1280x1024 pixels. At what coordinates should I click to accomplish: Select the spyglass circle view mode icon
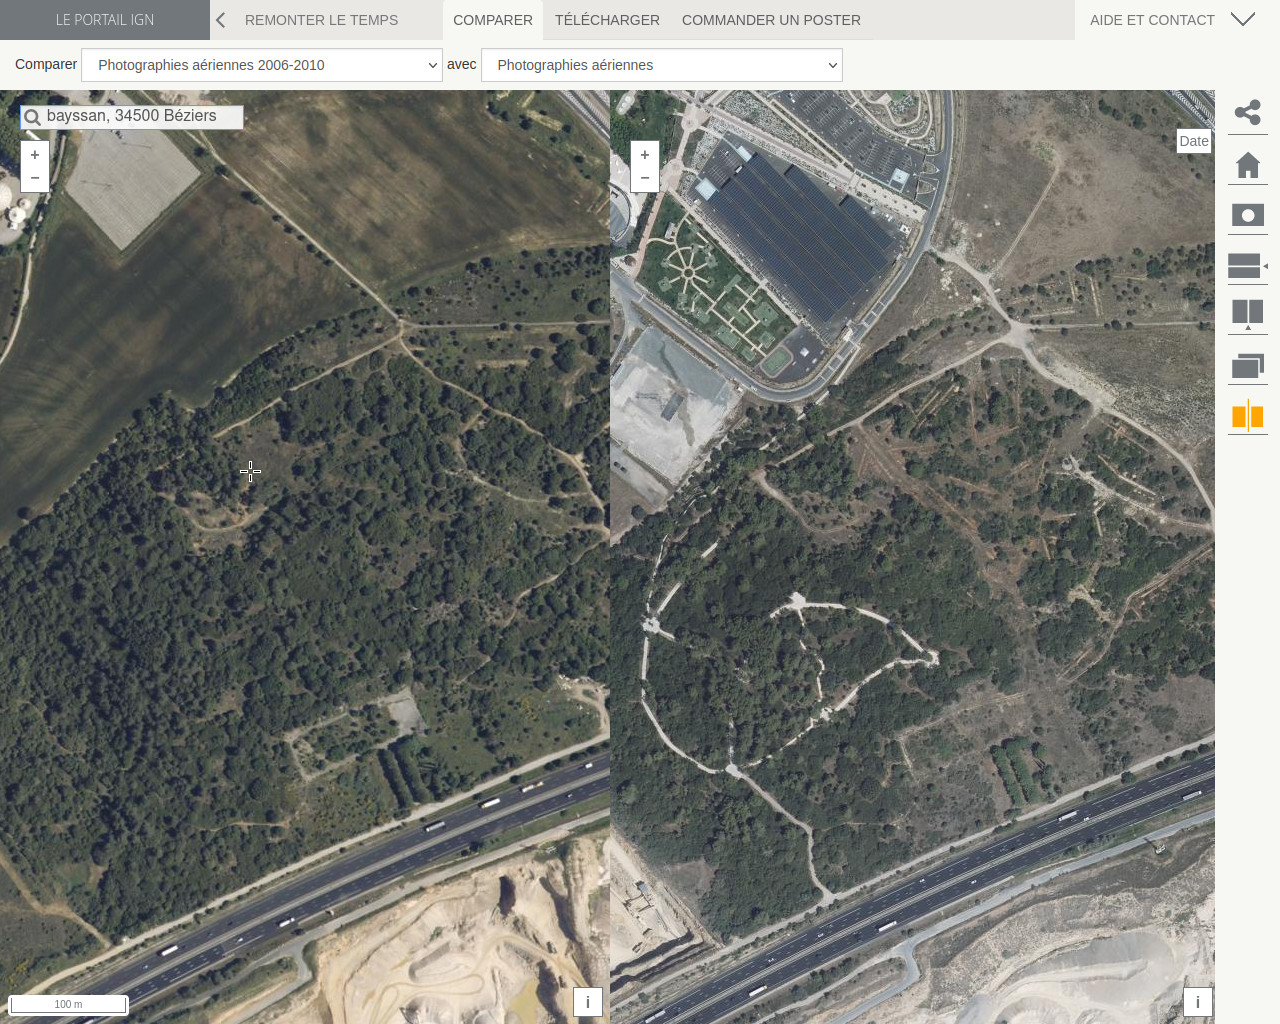point(1247,215)
